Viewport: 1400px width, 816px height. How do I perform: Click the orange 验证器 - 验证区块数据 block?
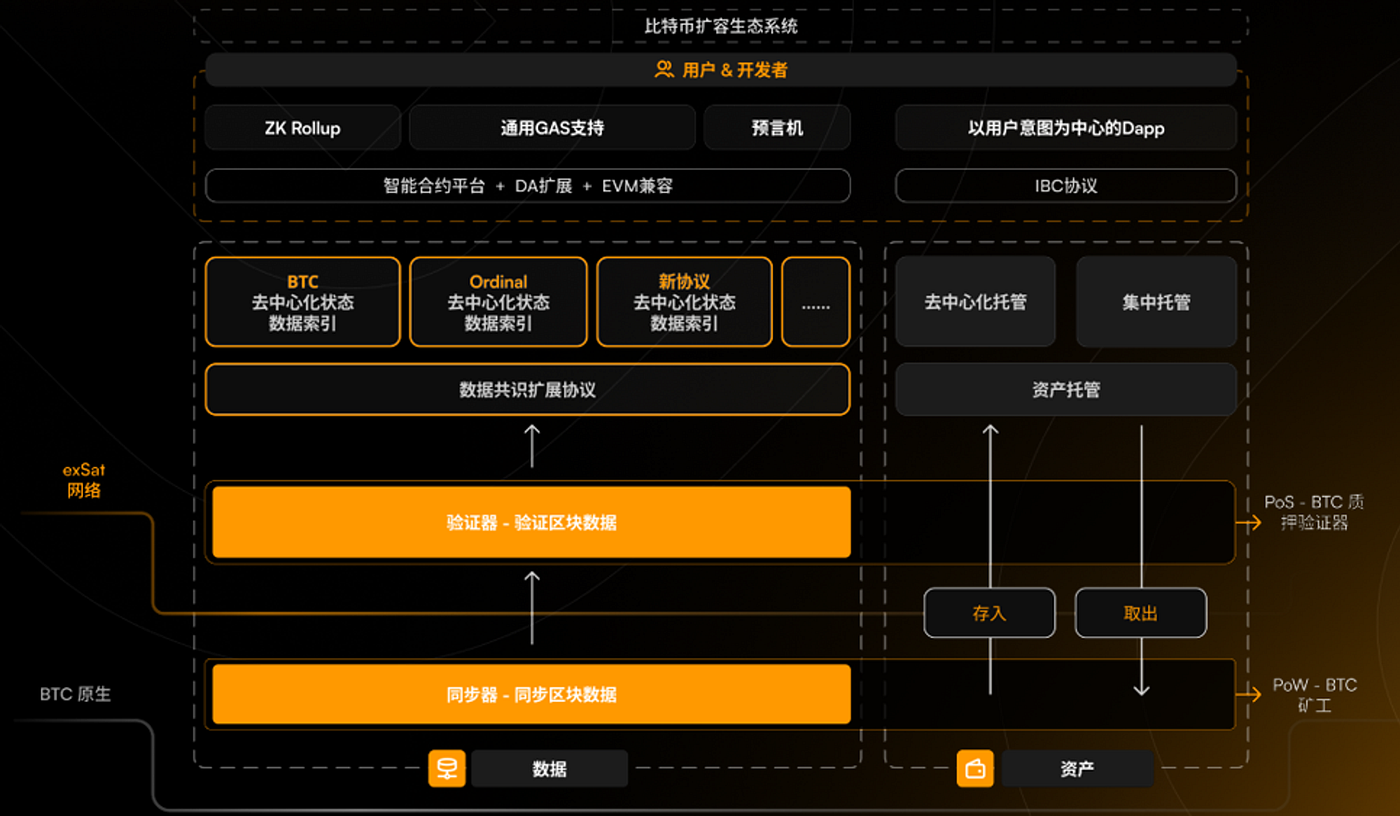pyautogui.click(x=532, y=522)
